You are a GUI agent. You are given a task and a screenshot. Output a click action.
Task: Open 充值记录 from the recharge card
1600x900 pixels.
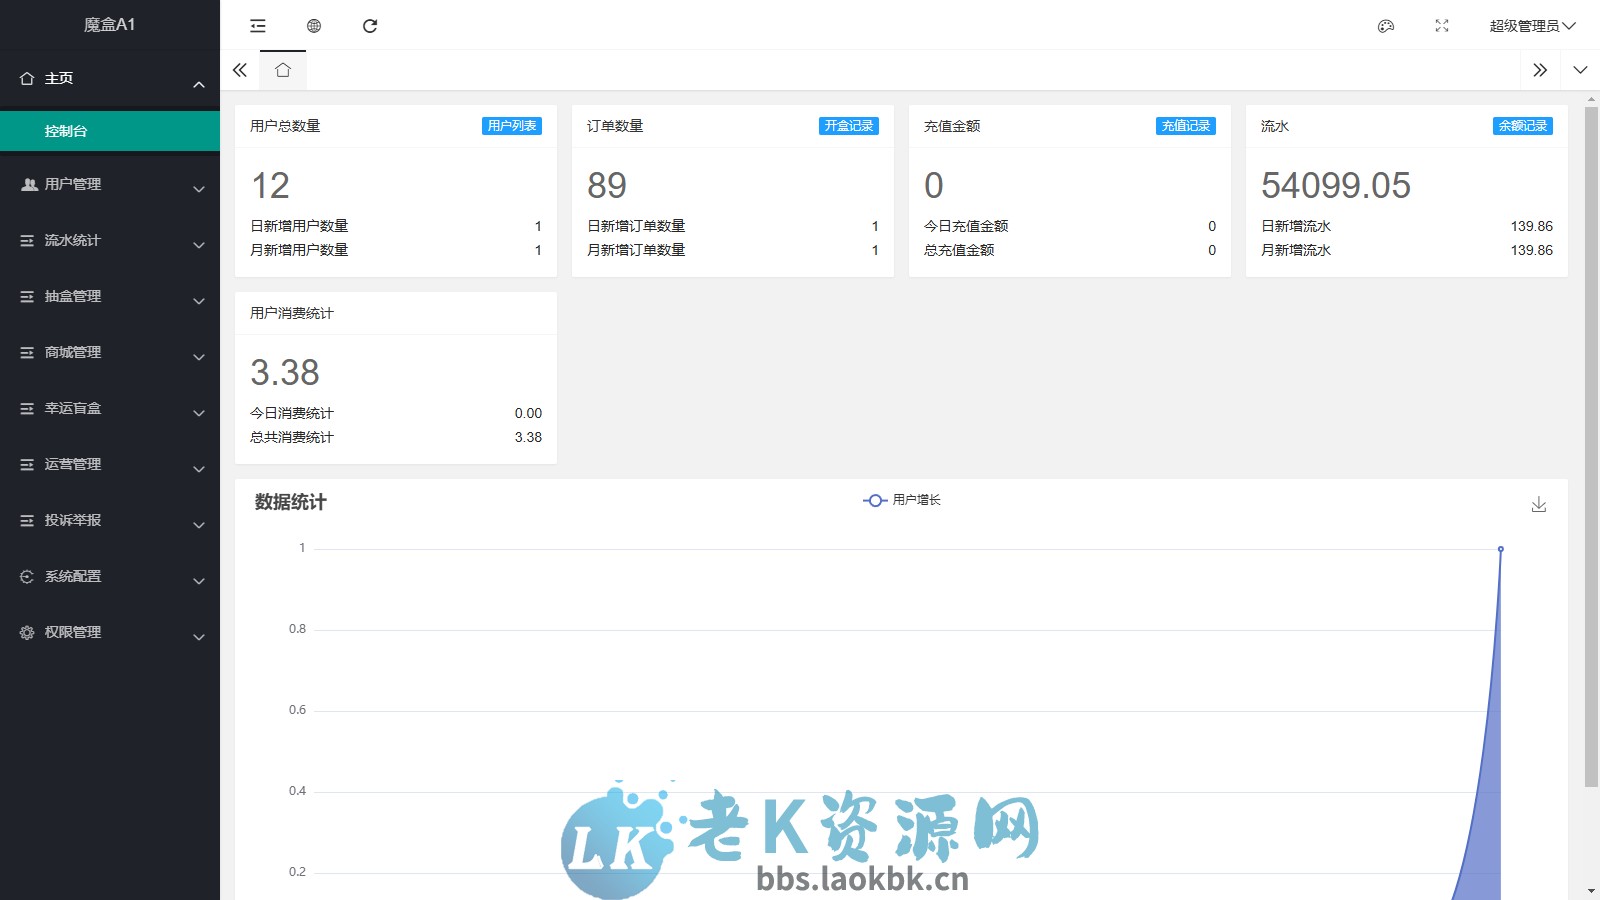pyautogui.click(x=1184, y=126)
